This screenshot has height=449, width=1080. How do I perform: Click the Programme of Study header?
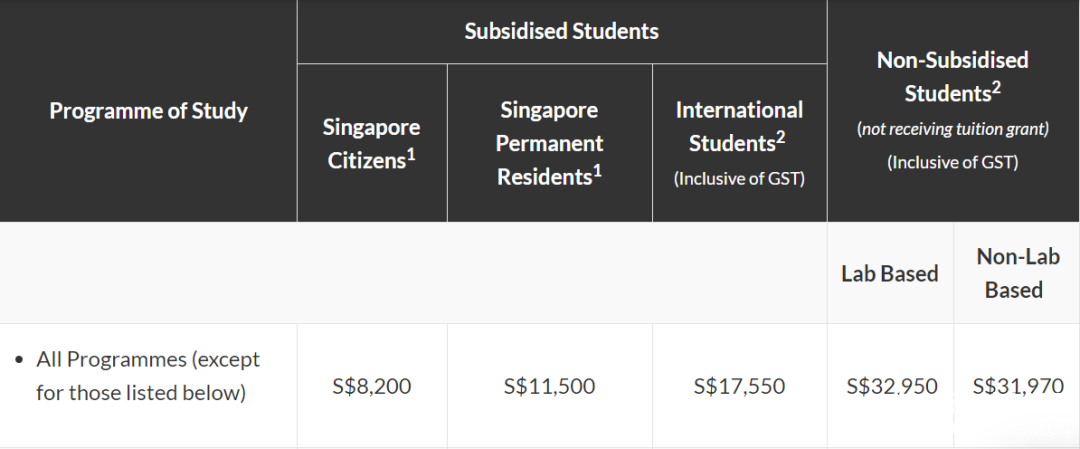point(148,111)
